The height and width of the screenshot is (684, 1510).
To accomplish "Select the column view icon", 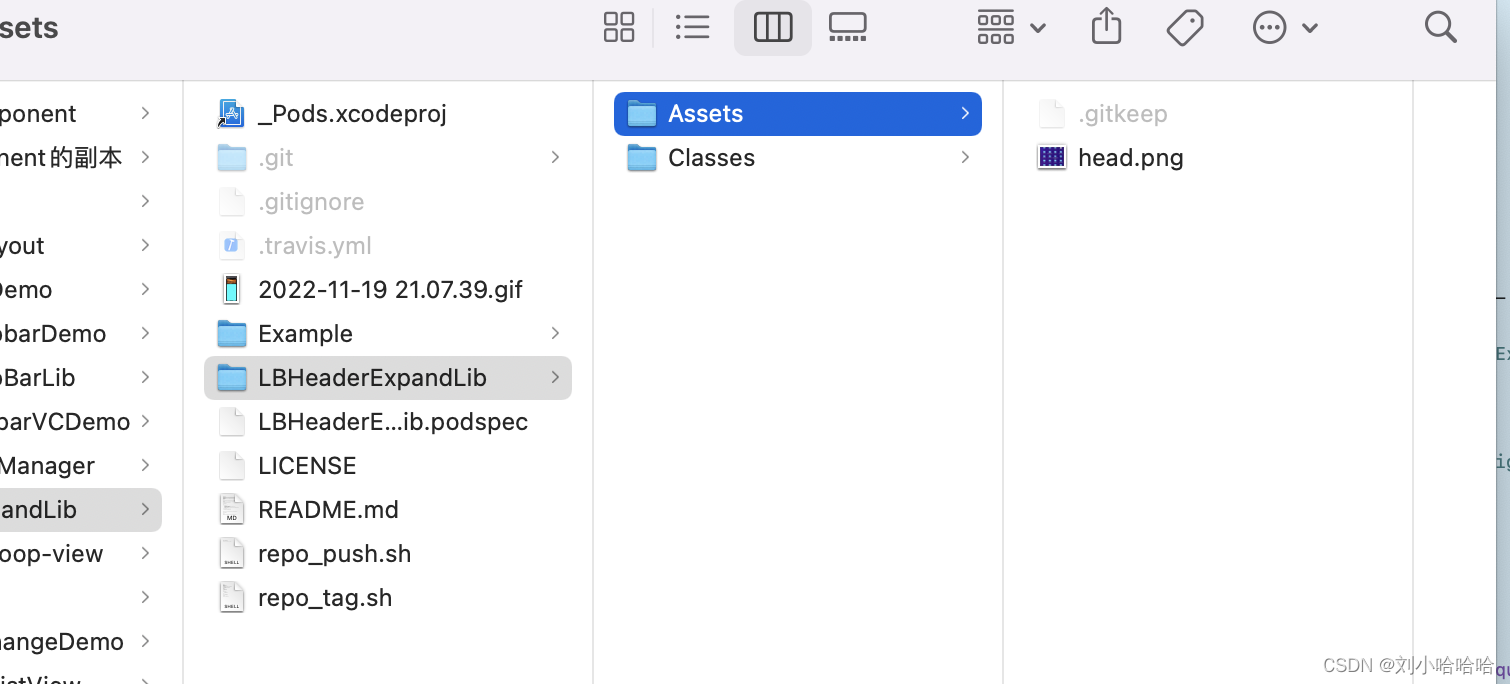I will pos(772,27).
